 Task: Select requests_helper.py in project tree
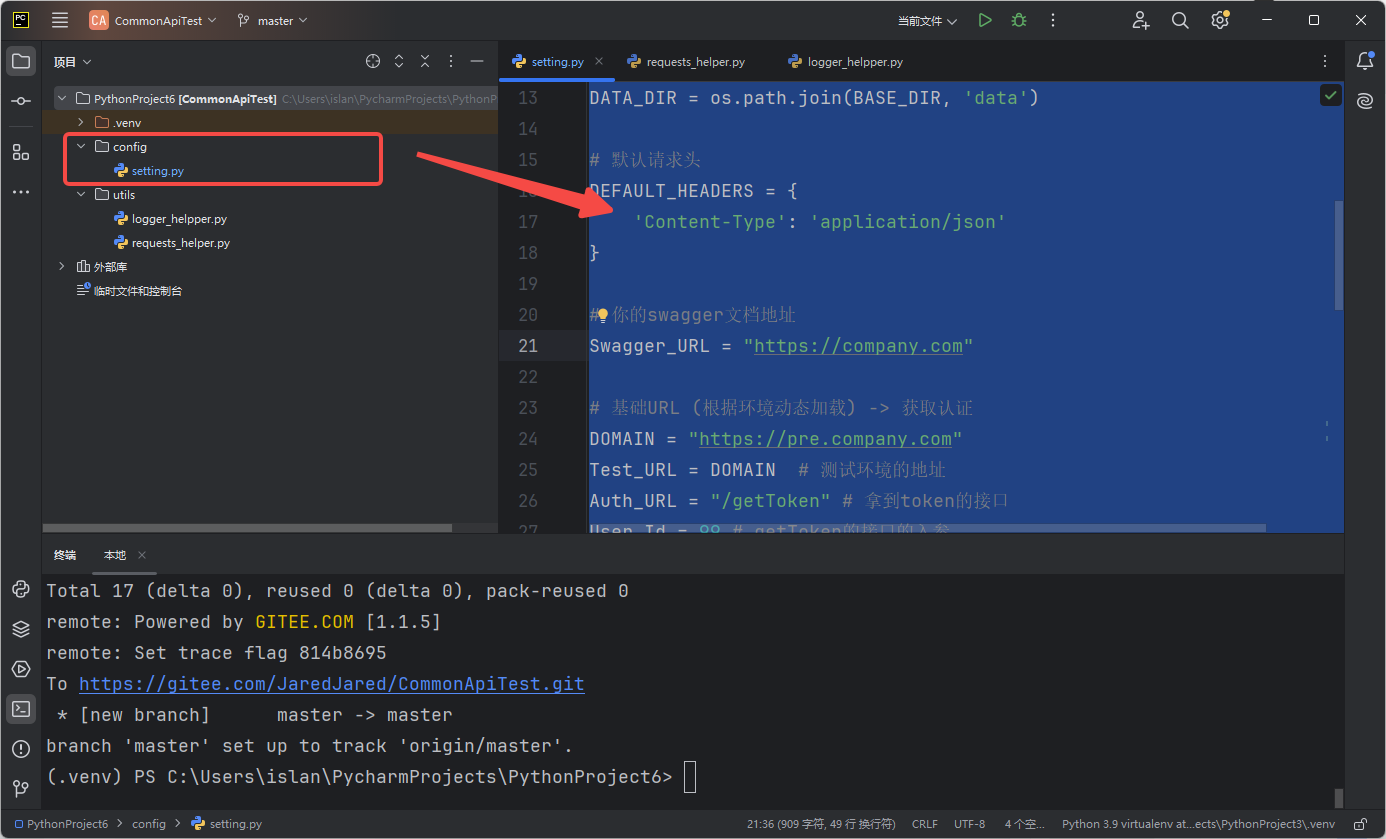180,243
